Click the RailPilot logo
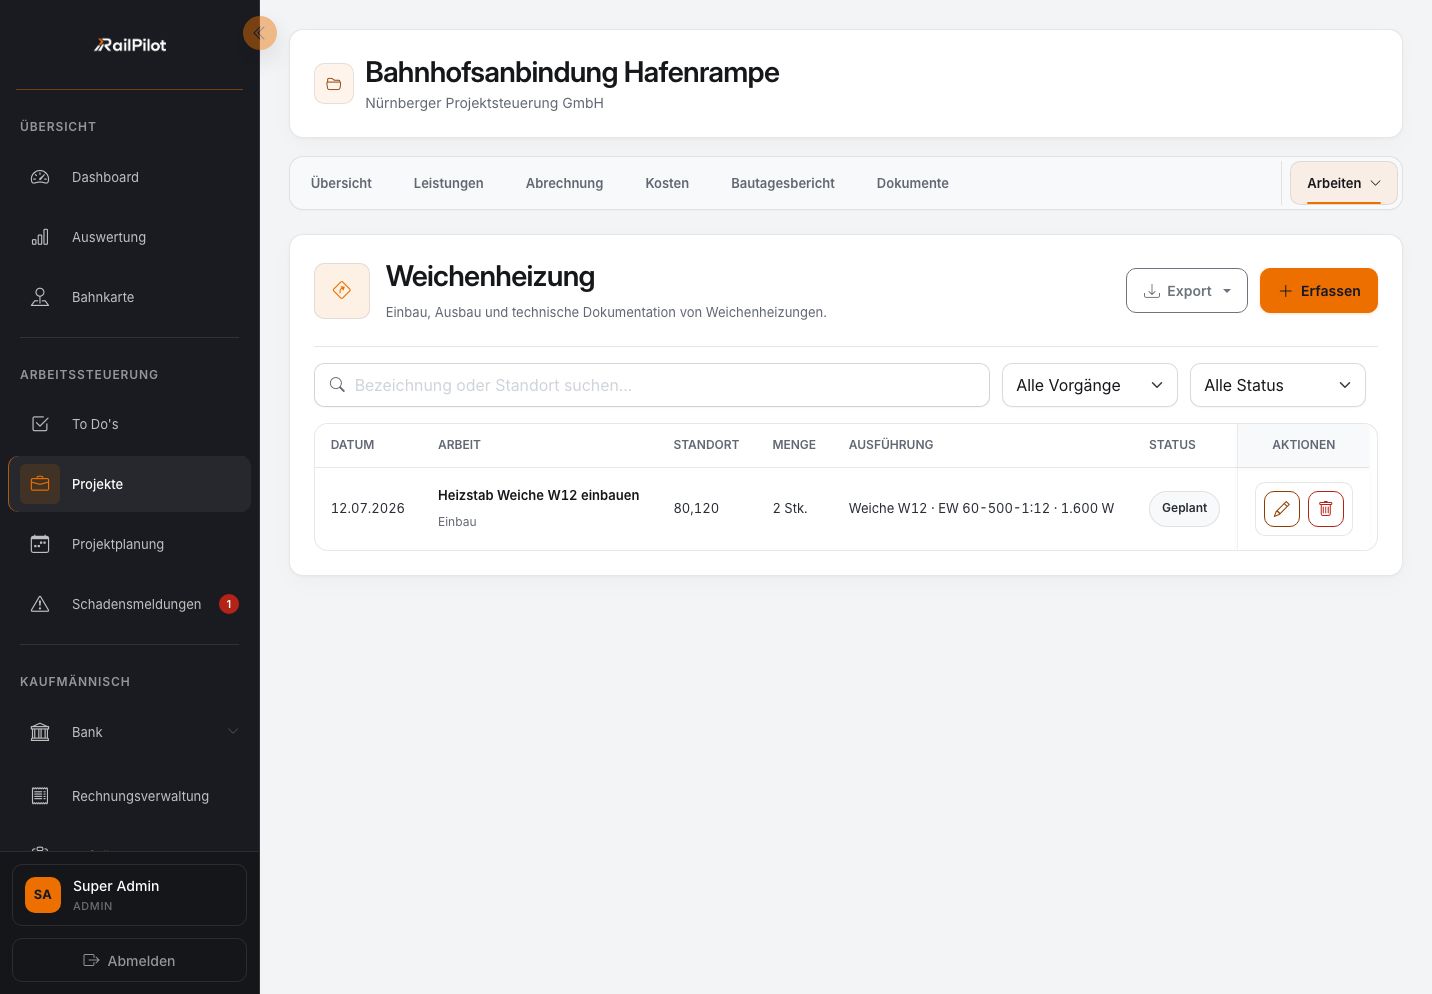 click(x=130, y=45)
